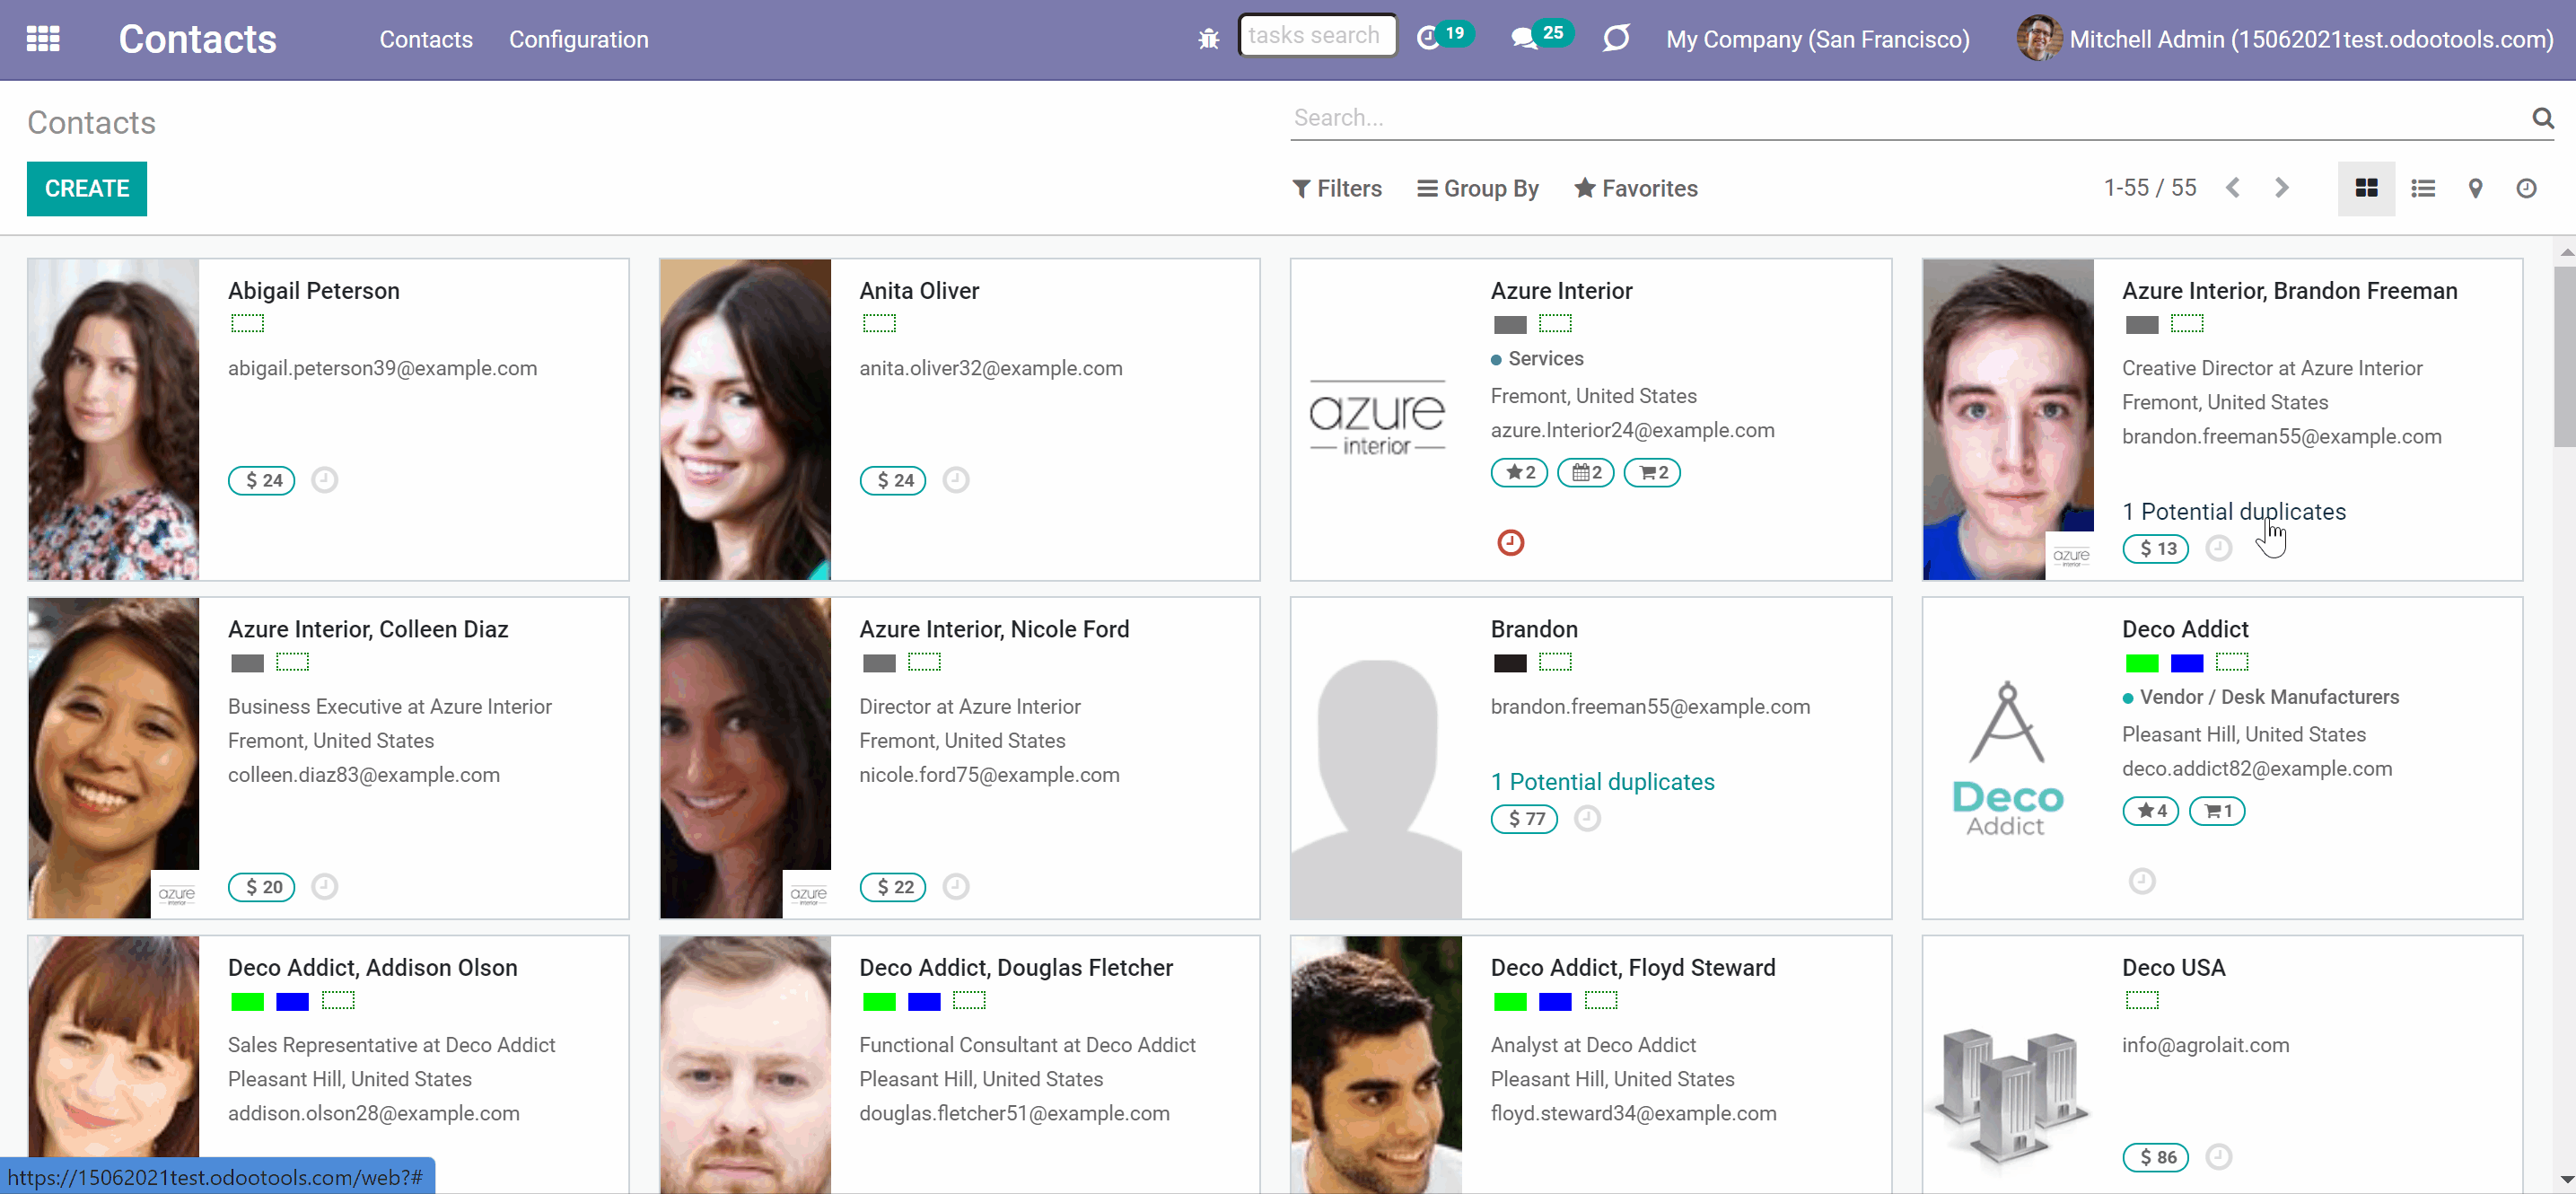Click star opportunities badge 2 on Azure Interior
2576x1194 pixels.
(x=1519, y=472)
